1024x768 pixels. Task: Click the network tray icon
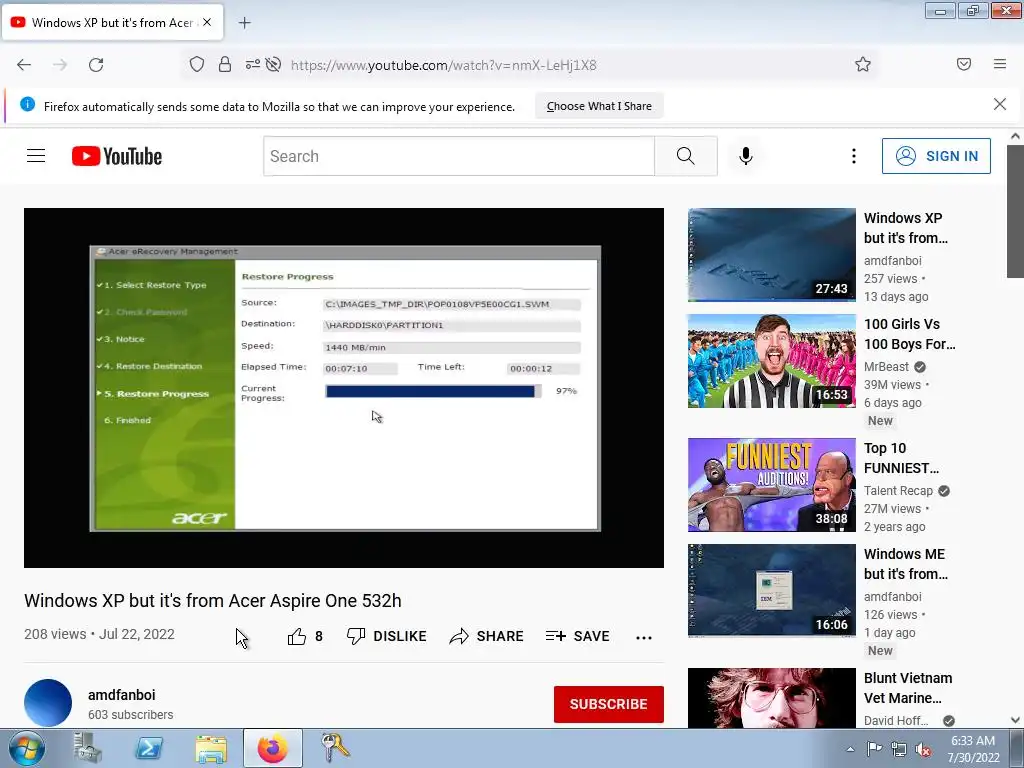tap(899, 749)
